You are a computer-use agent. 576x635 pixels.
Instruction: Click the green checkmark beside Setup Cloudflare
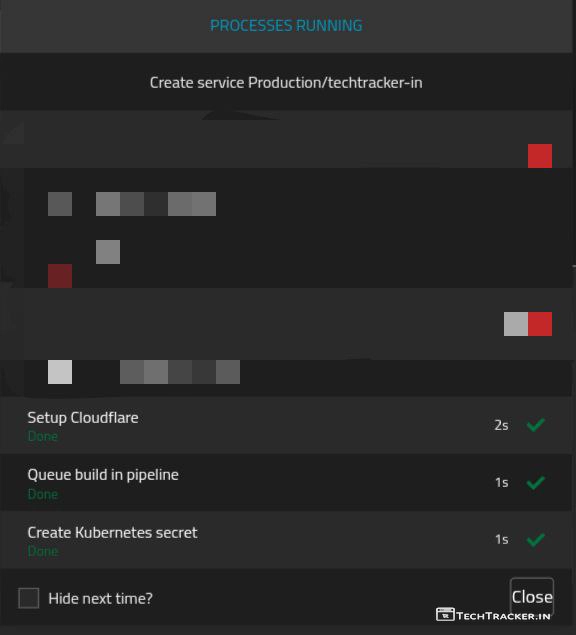tap(535, 425)
